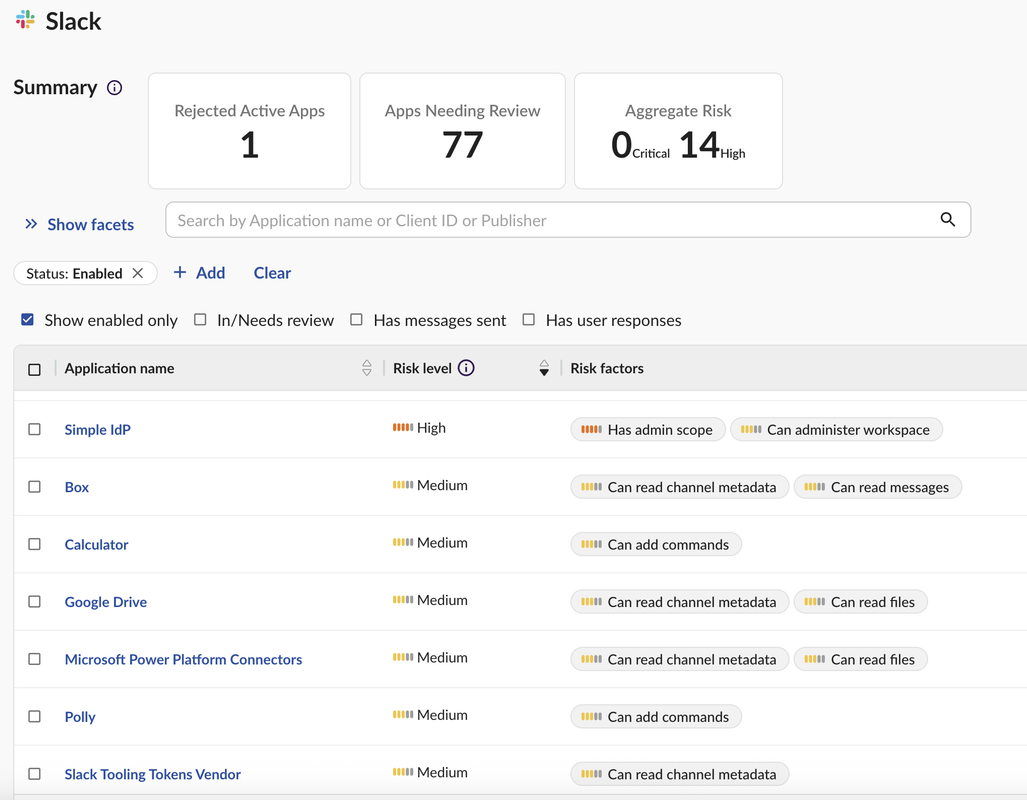Check Has user responses filter
The width and height of the screenshot is (1027, 800).
click(529, 320)
